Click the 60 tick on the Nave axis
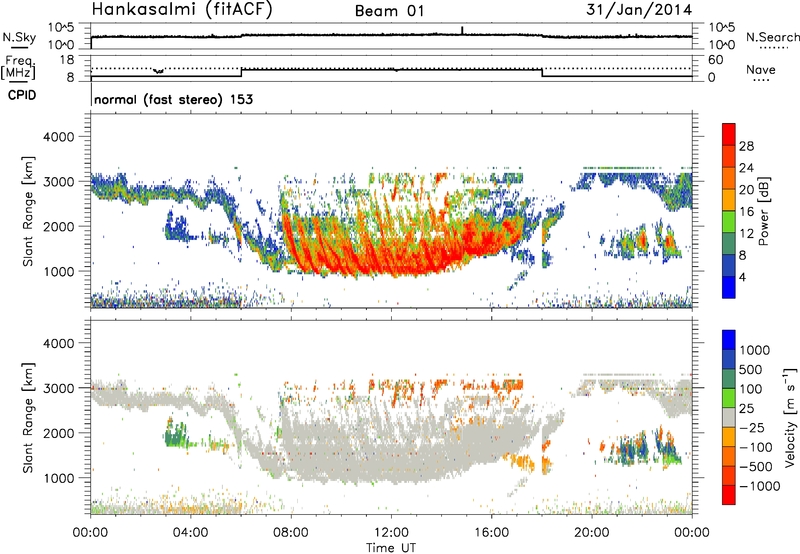 pos(716,60)
